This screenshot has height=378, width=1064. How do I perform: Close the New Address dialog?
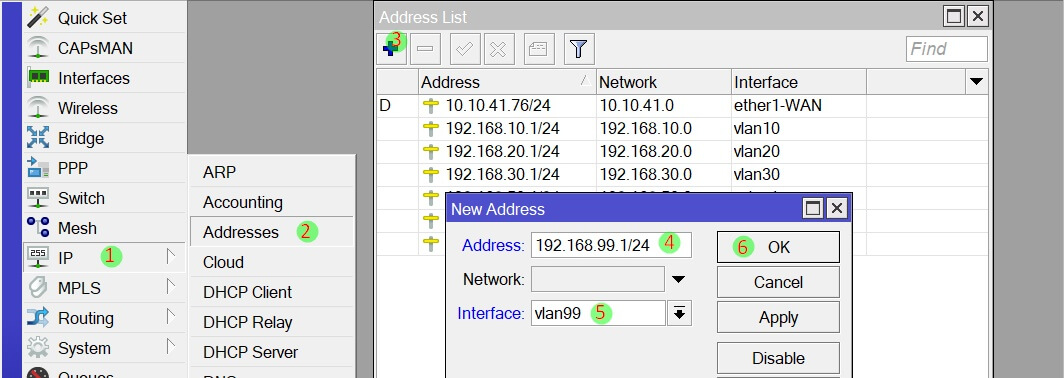coord(837,208)
